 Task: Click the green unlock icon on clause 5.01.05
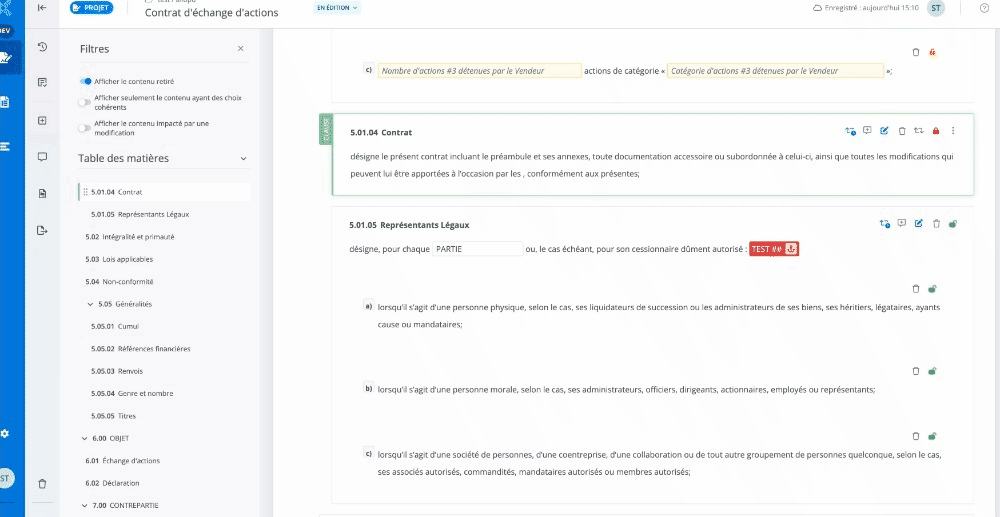coord(953,224)
